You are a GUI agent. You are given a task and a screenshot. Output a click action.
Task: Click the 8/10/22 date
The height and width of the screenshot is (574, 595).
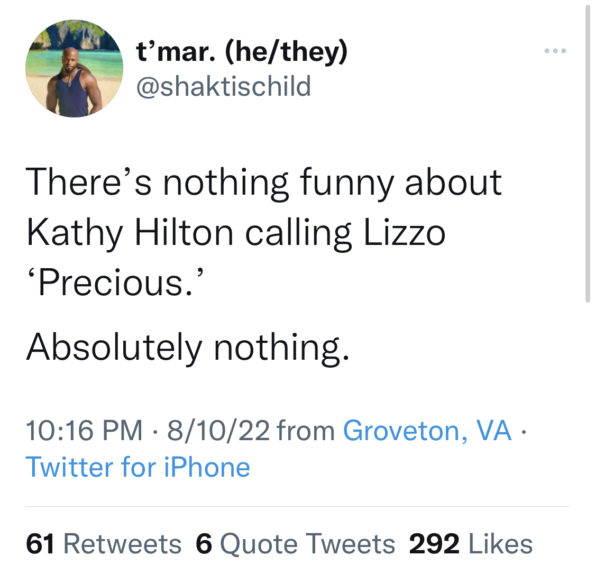(219, 430)
